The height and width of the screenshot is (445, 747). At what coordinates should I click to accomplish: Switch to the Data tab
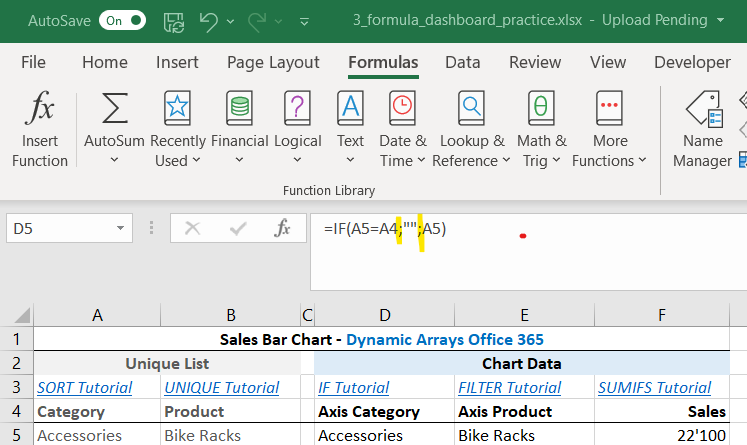[x=463, y=62]
